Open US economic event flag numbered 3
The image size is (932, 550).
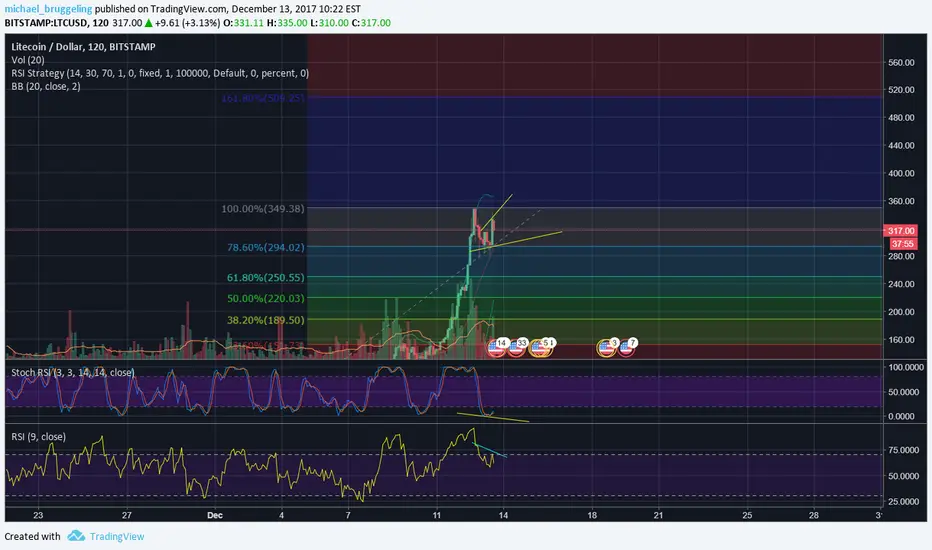pyautogui.click(x=607, y=347)
